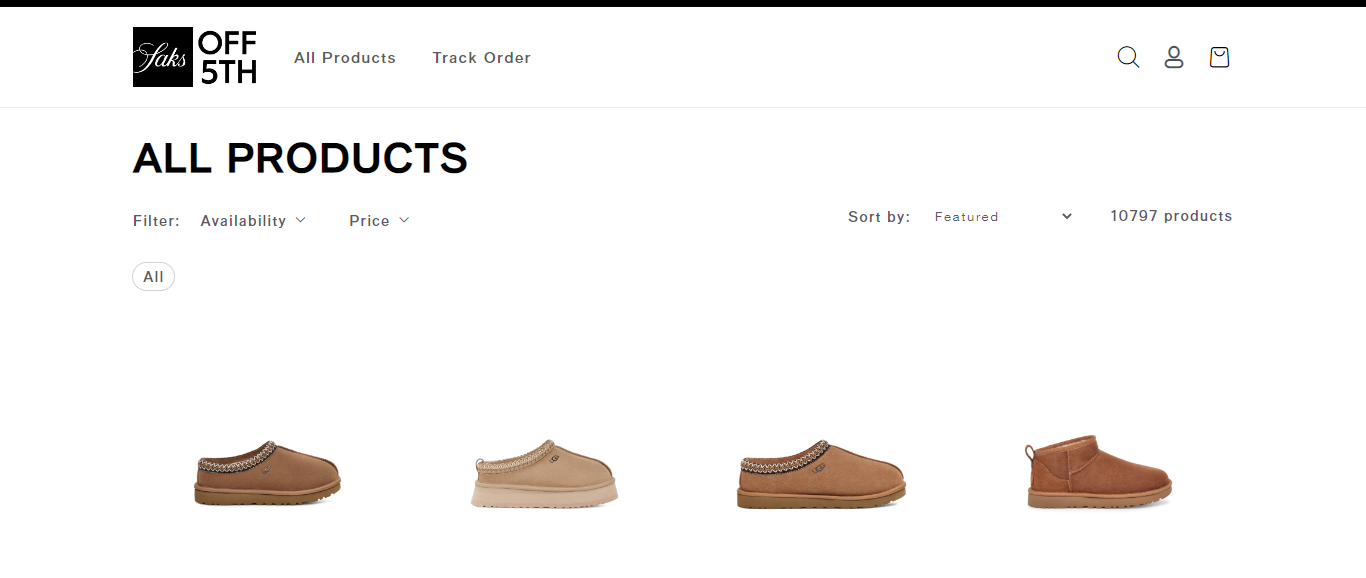Open the shopping bag cart icon

coord(1219,57)
